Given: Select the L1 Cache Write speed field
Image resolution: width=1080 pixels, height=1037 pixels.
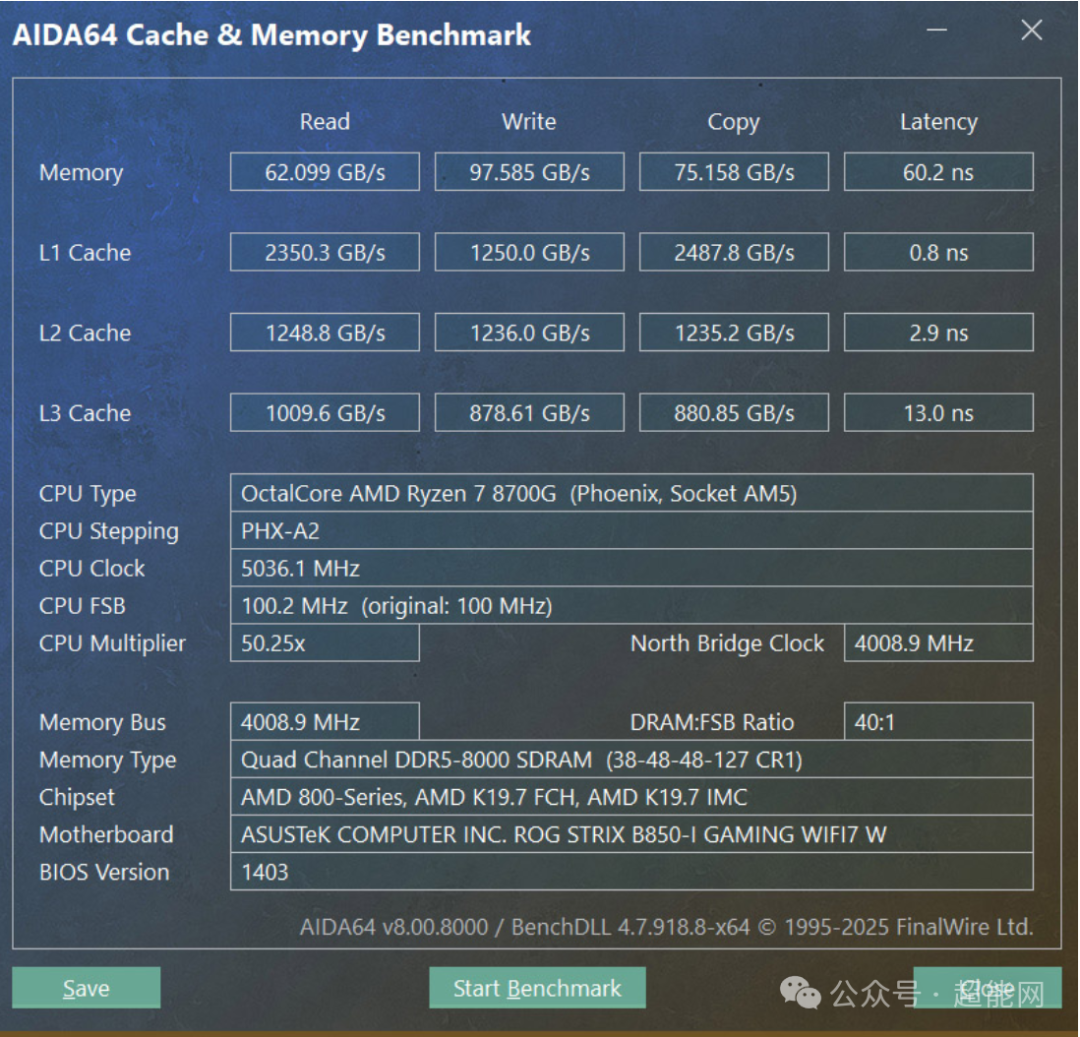Looking at the screenshot, I should pyautogui.click(x=529, y=251).
